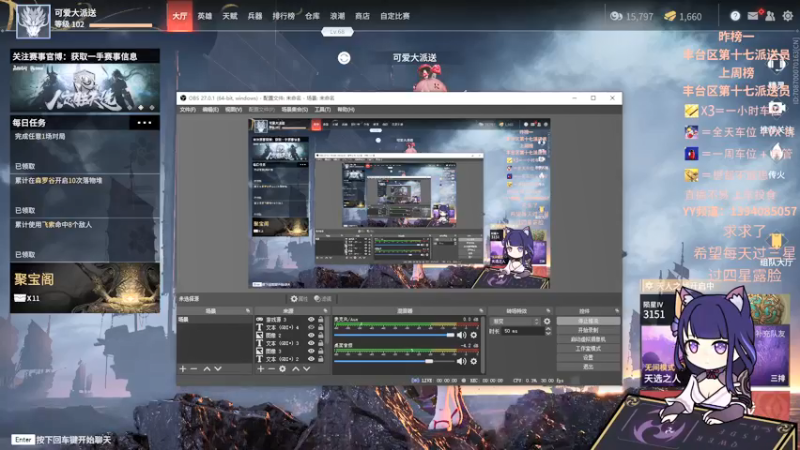This screenshot has width=800, height=450.
Task: Open 场景集合(S) menu in OBS
Action: pyautogui.click(x=294, y=110)
